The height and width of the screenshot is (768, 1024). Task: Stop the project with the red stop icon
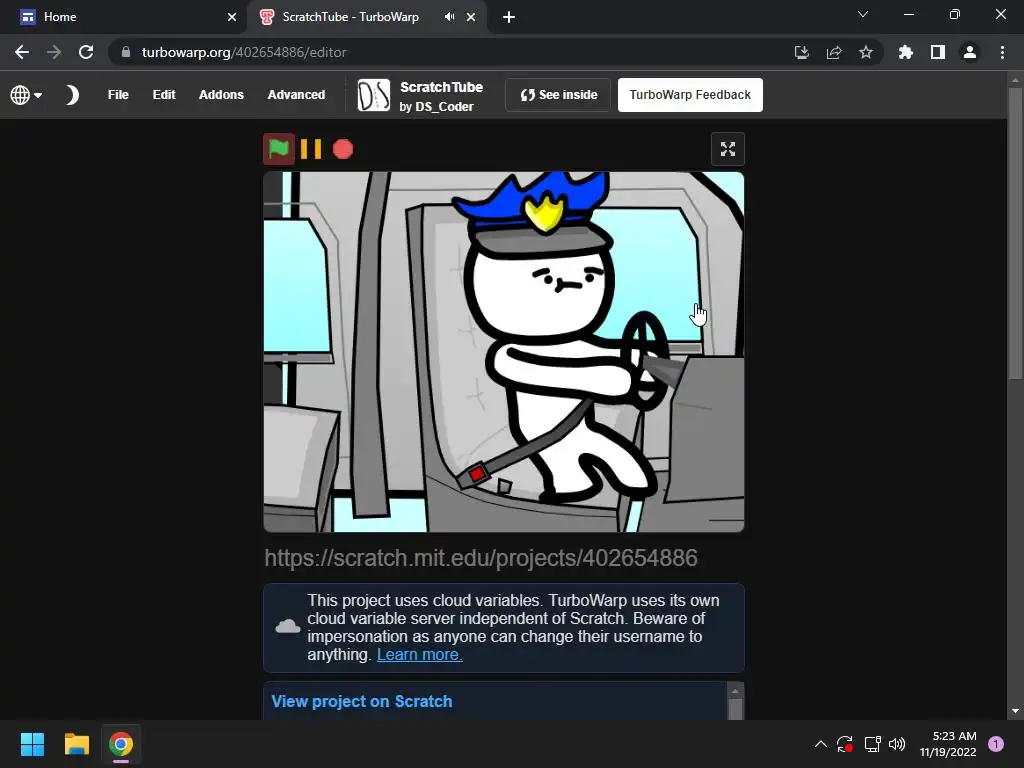[x=343, y=149]
